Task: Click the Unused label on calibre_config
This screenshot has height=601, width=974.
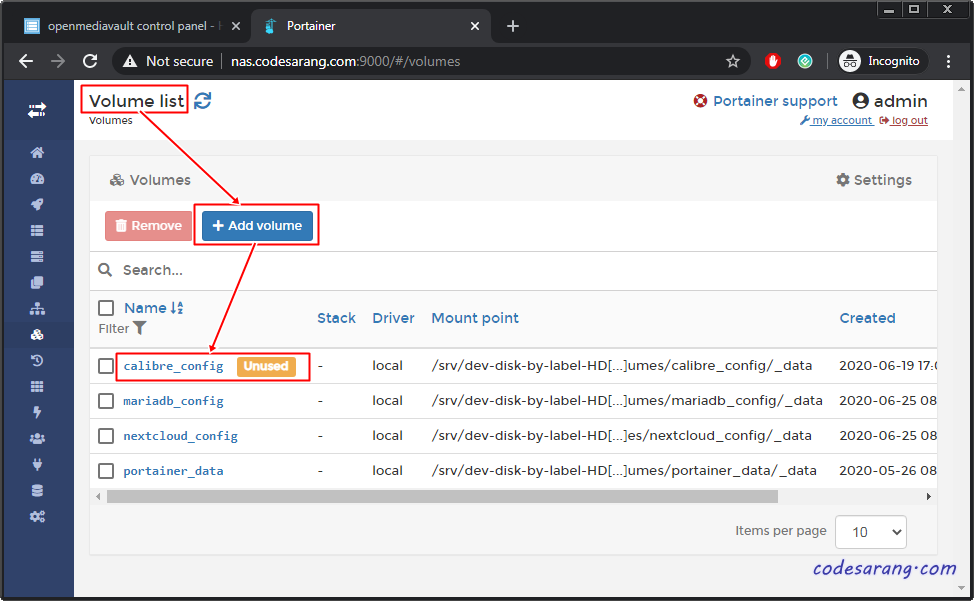Action: click(x=266, y=366)
